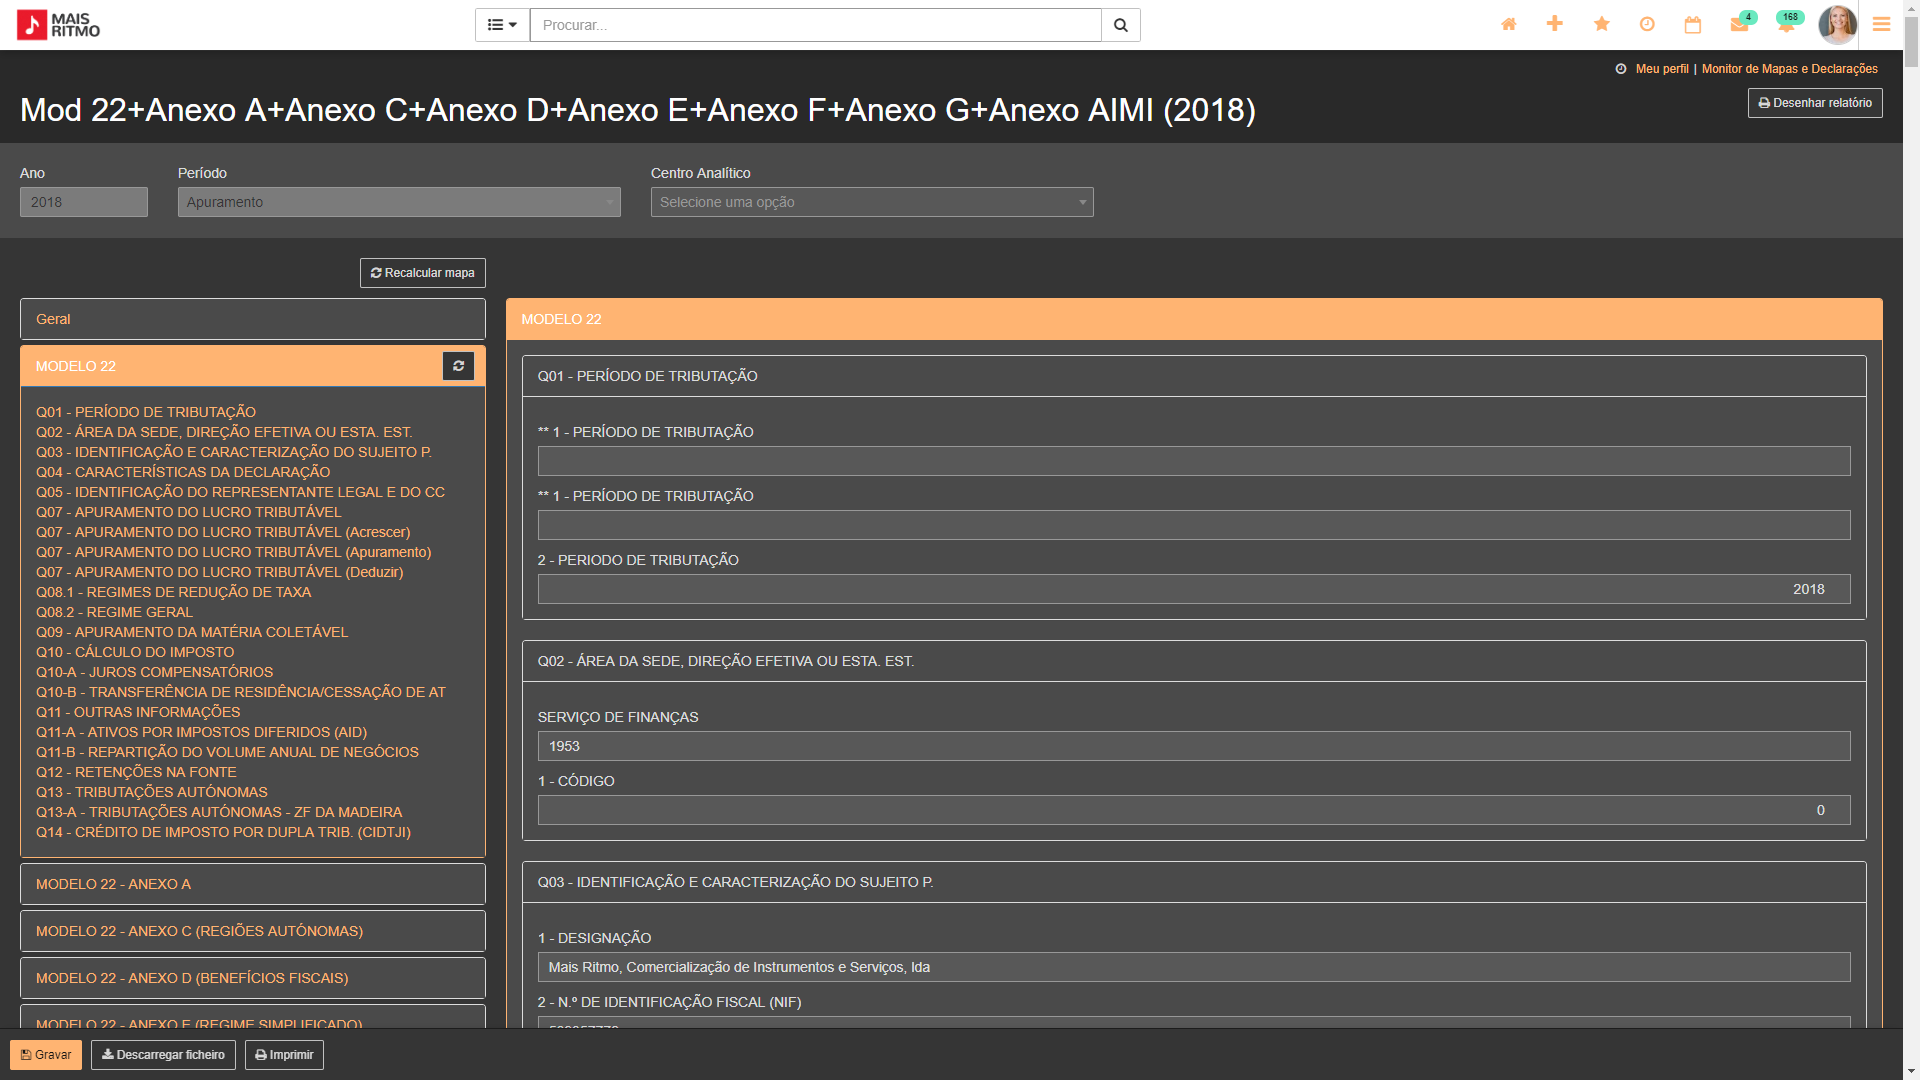Viewport: 1920px width, 1080px height.
Task: Go to Q13-A - TRIBUTAÇÕES AUTÓNOMAS - ZF DA MADEIRA
Action: coord(219,812)
